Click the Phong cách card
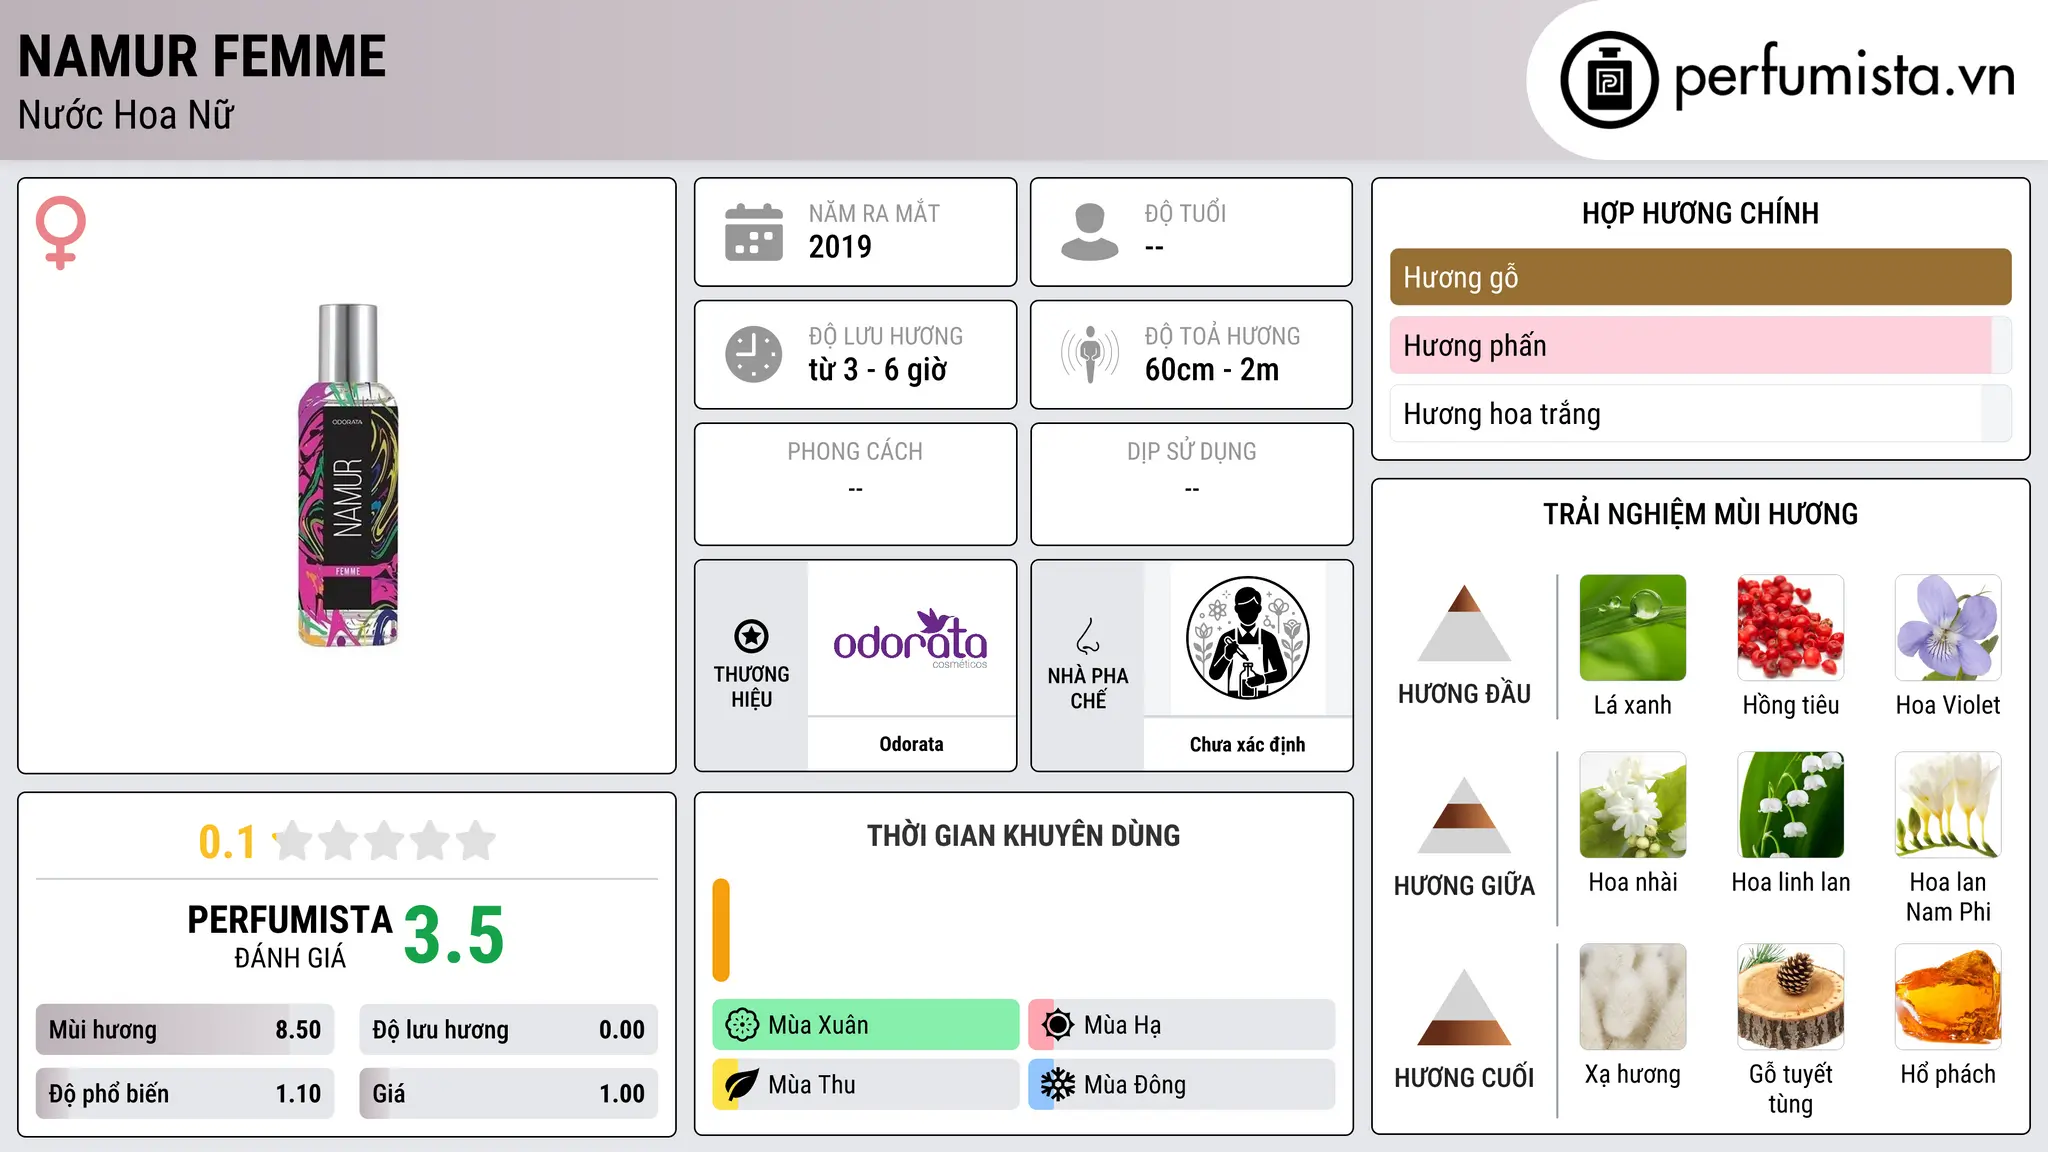The width and height of the screenshot is (2048, 1152). point(855,484)
